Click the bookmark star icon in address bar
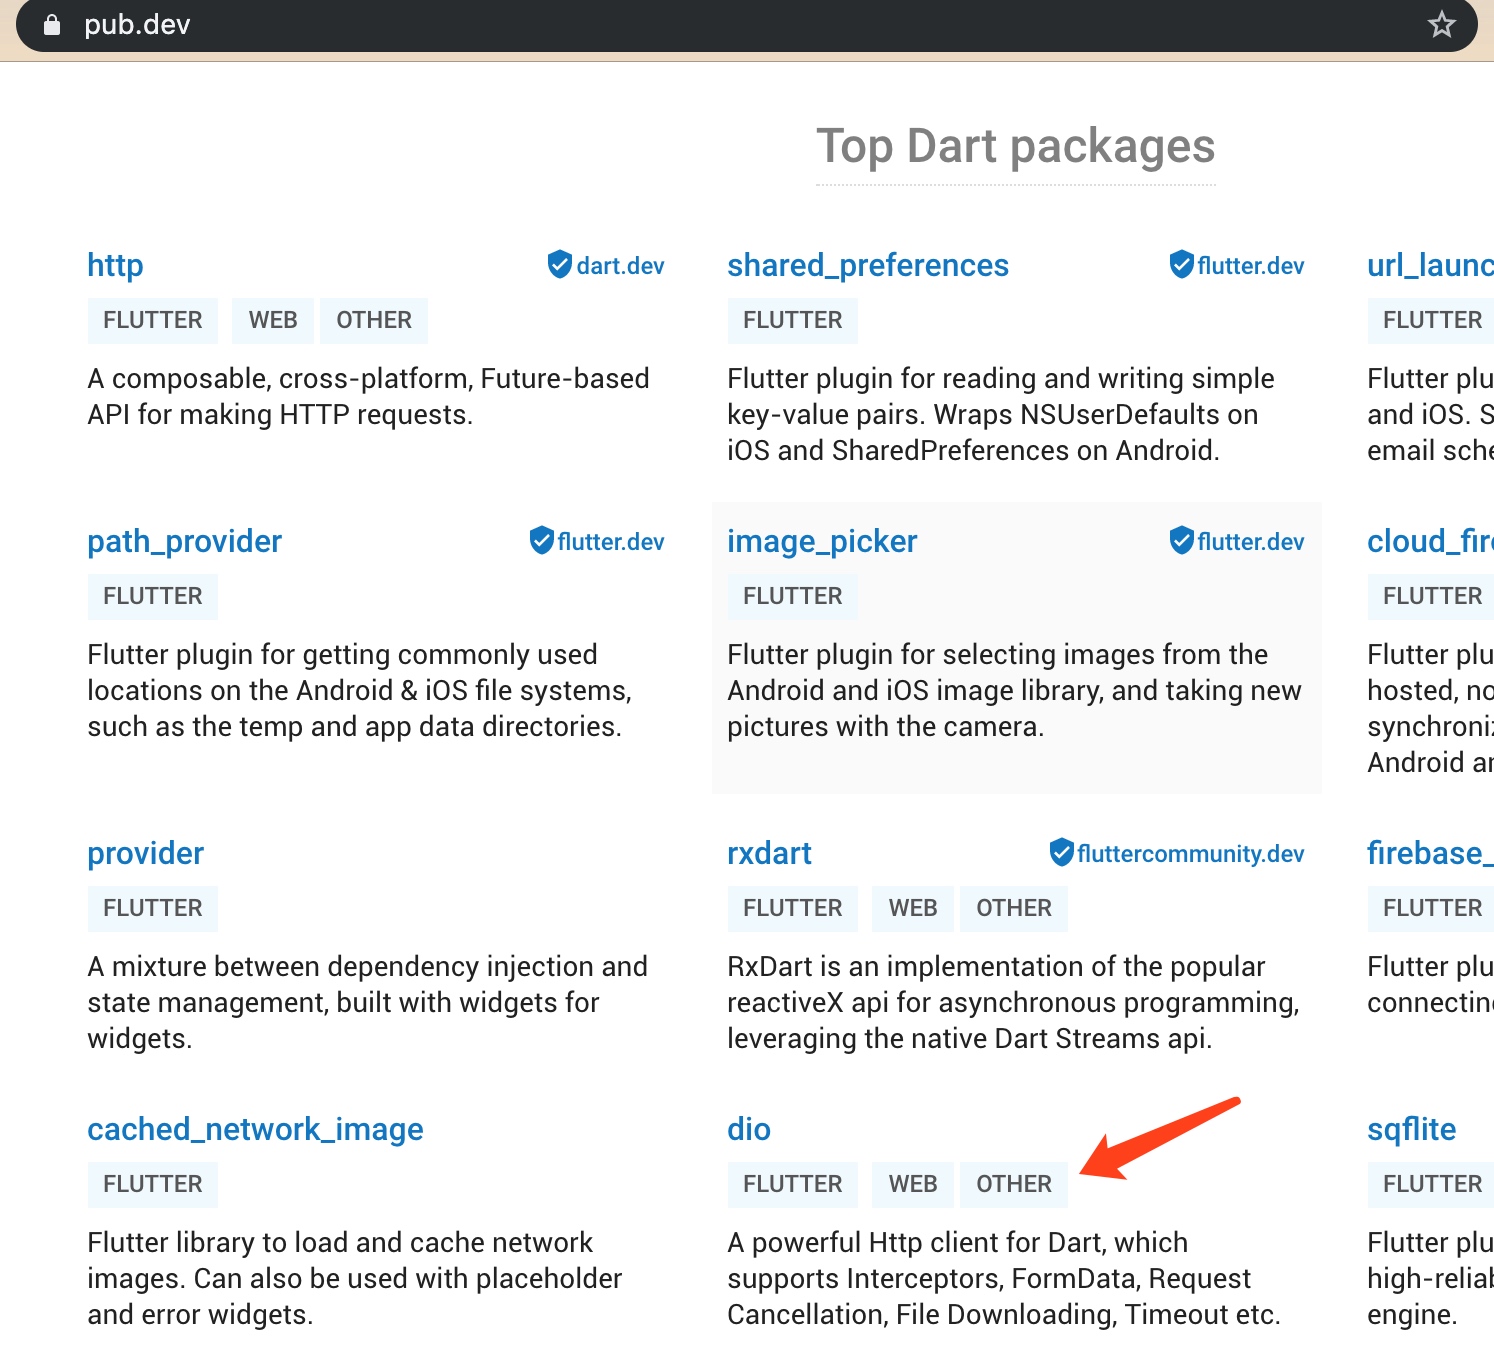This screenshot has height=1346, width=1494. pos(1441,24)
